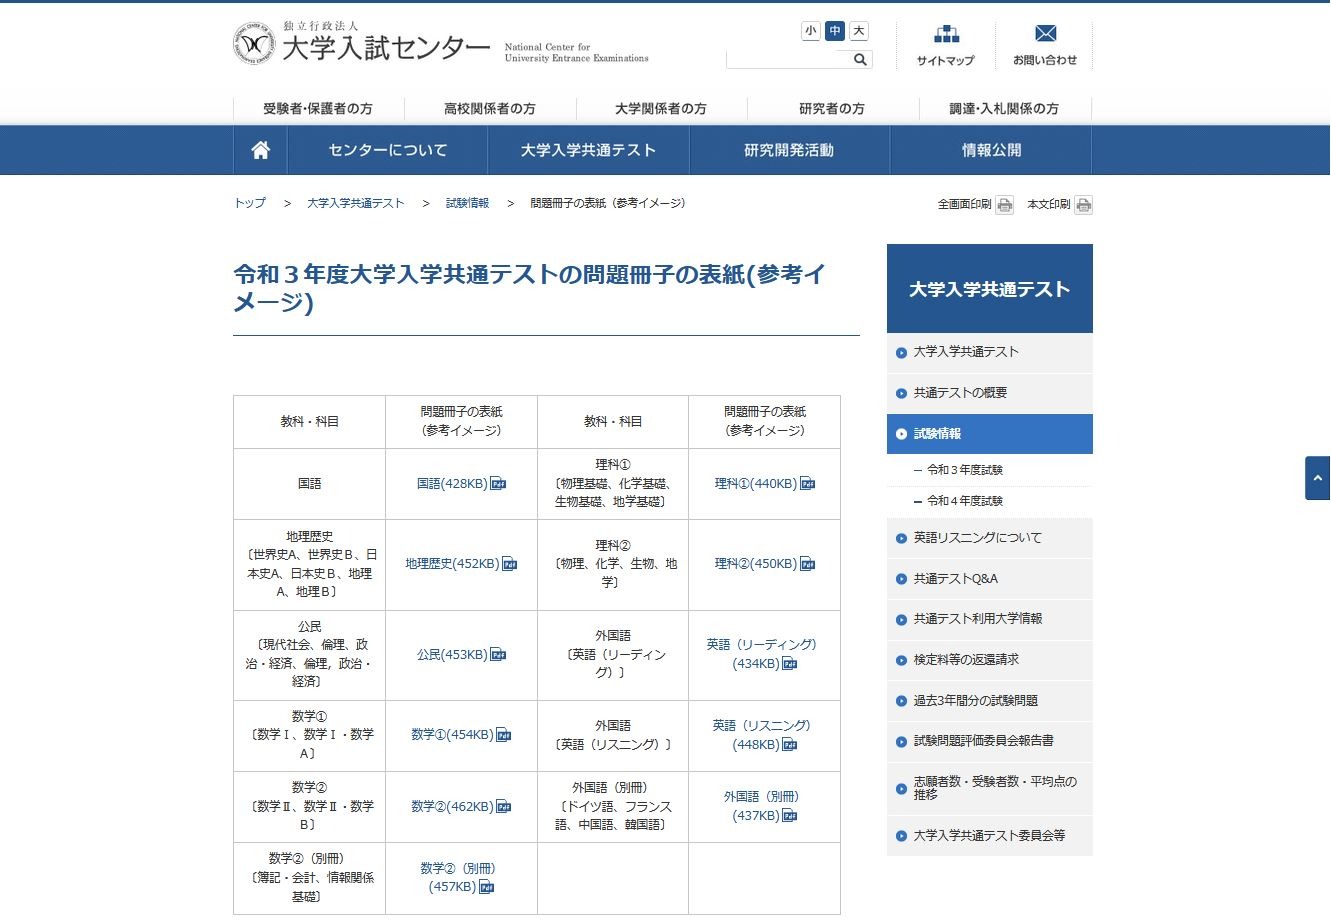Click the full-screen print printer icon
The height and width of the screenshot is (924, 1331).
(1004, 205)
